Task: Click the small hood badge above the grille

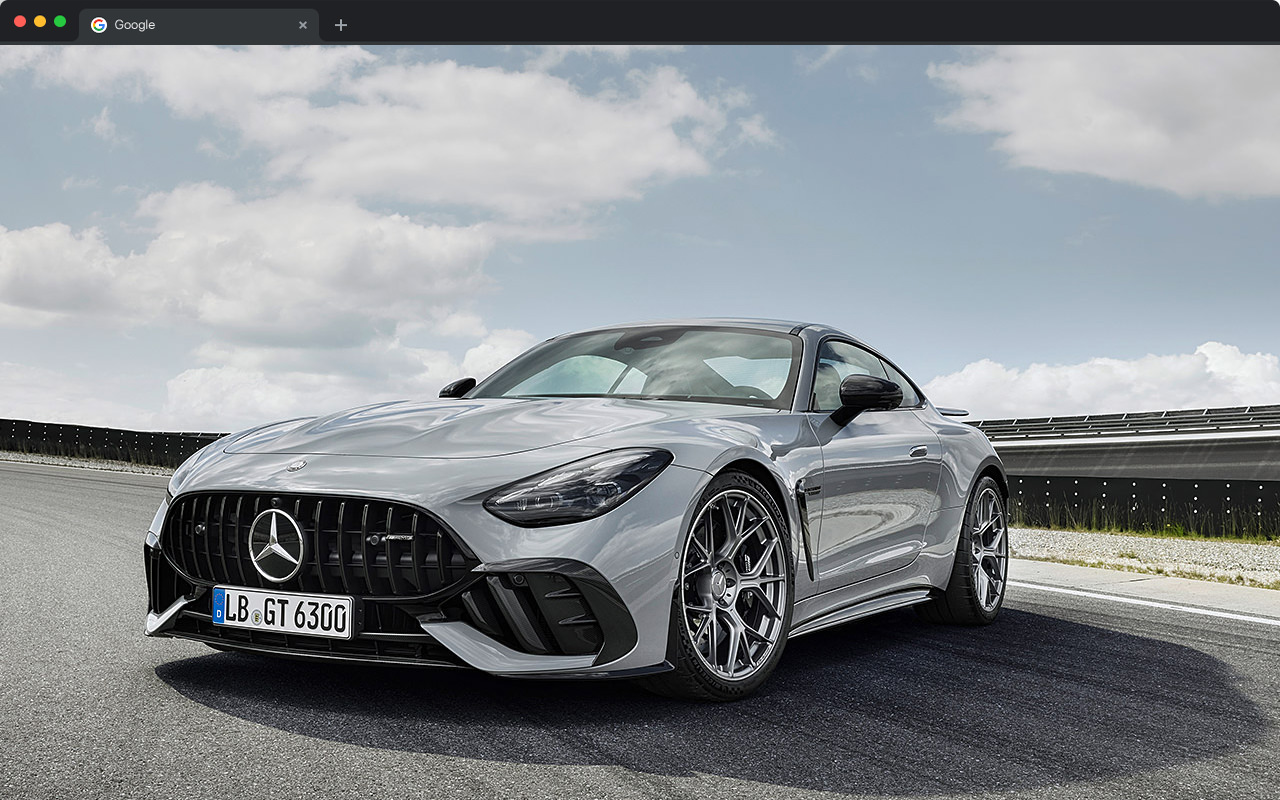Action: [x=296, y=465]
